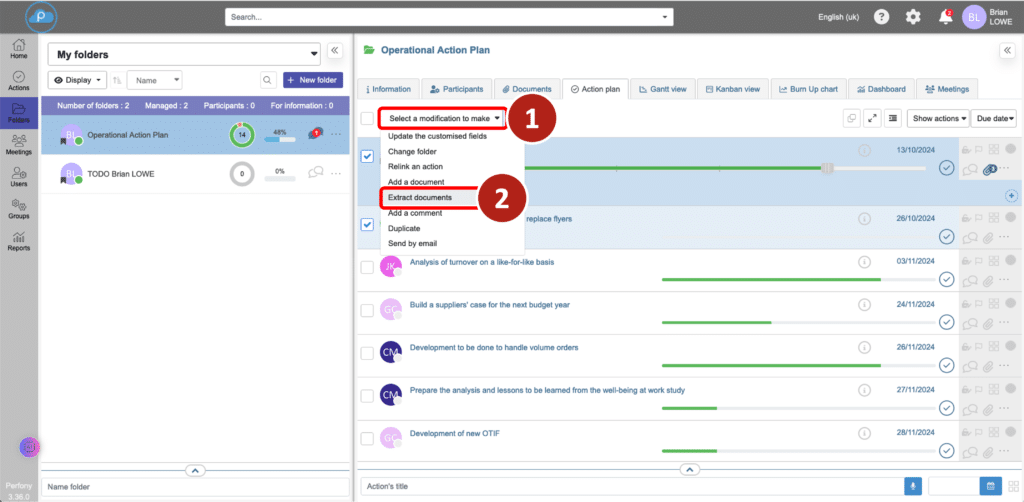The width and height of the screenshot is (1024, 502).
Task: Click the microphone button beside action title
Action: click(912, 486)
